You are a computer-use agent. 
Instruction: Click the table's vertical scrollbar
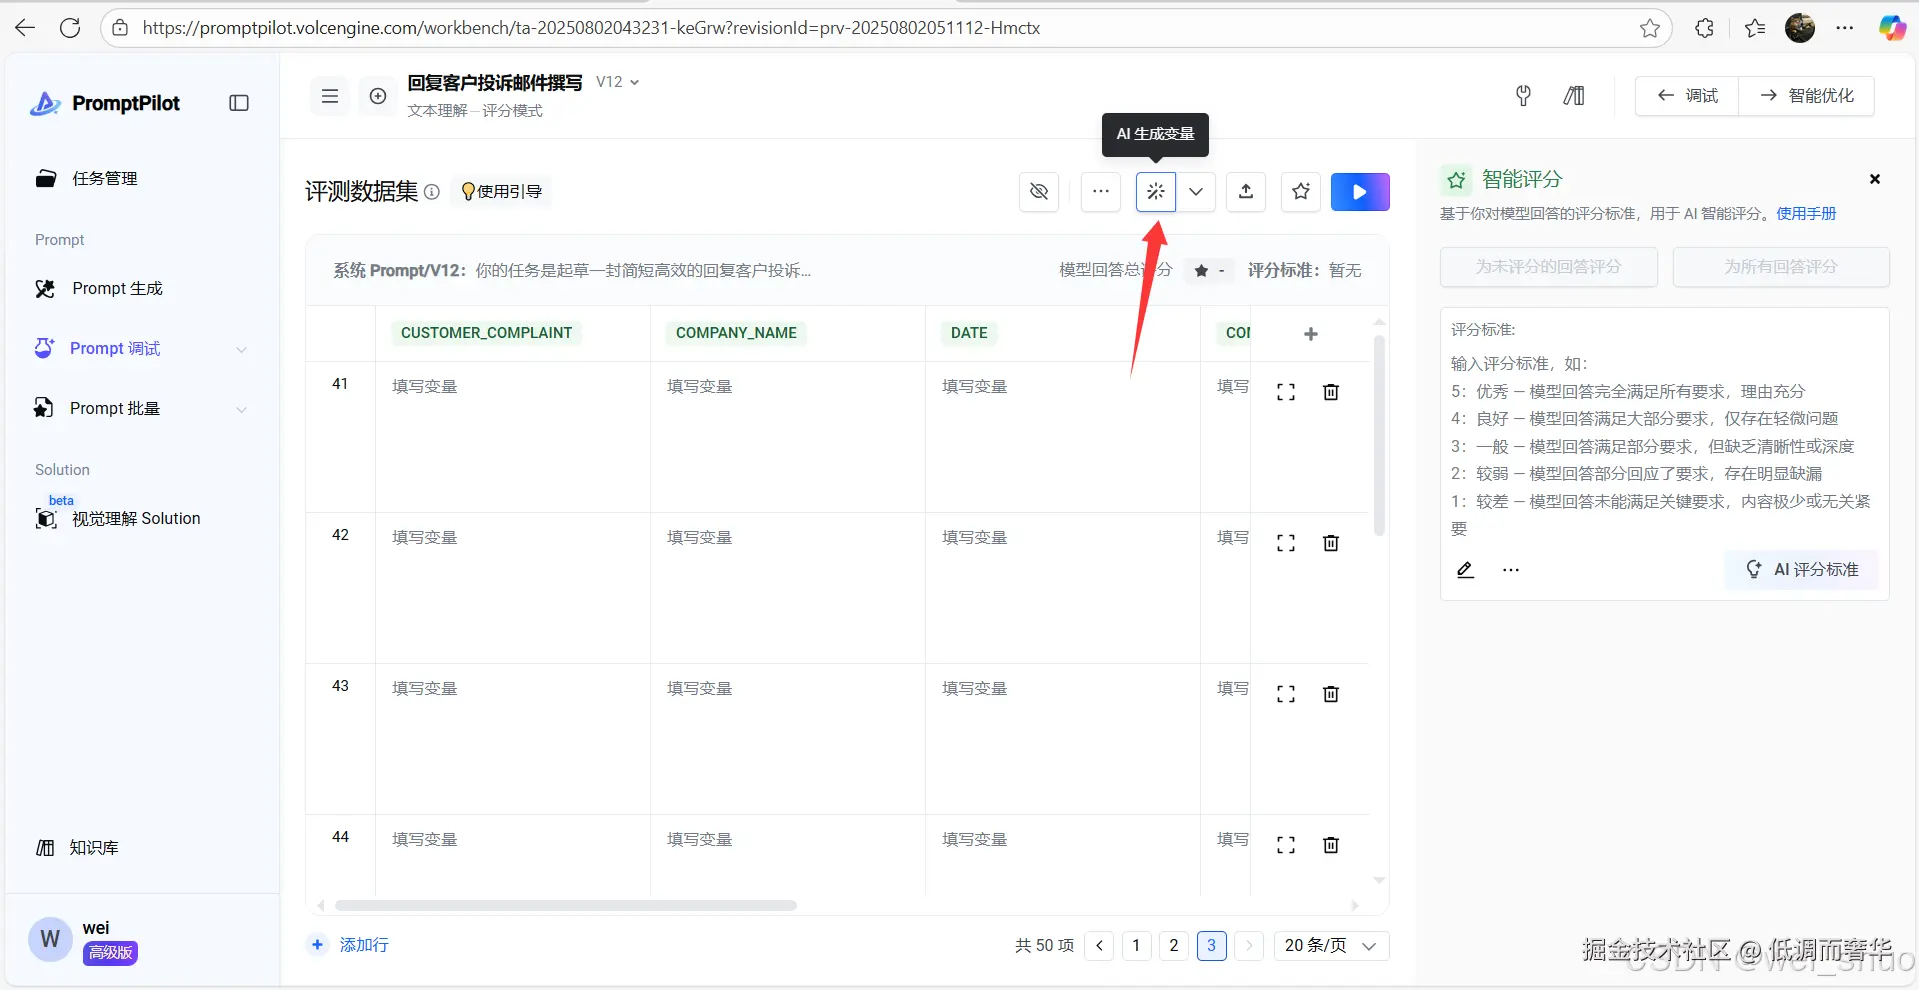pyautogui.click(x=1379, y=435)
